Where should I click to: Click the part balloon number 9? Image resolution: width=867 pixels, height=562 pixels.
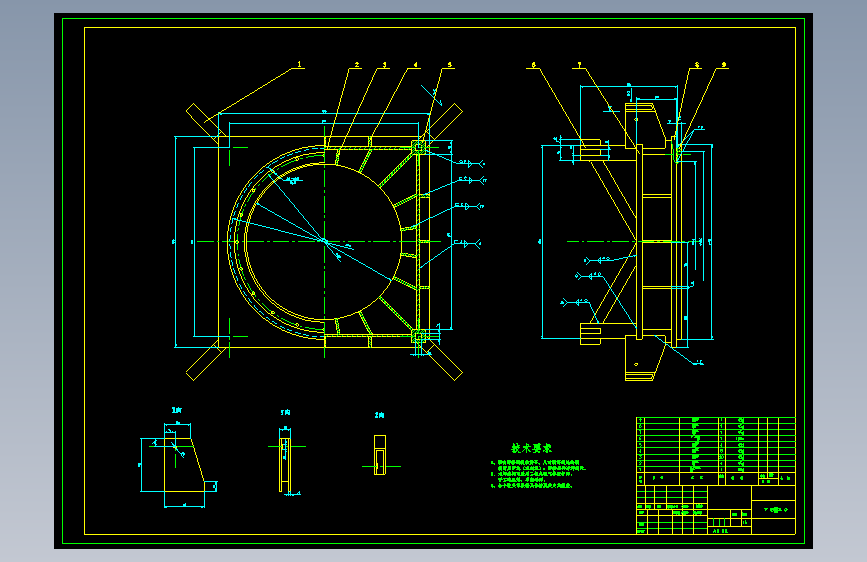(723, 65)
